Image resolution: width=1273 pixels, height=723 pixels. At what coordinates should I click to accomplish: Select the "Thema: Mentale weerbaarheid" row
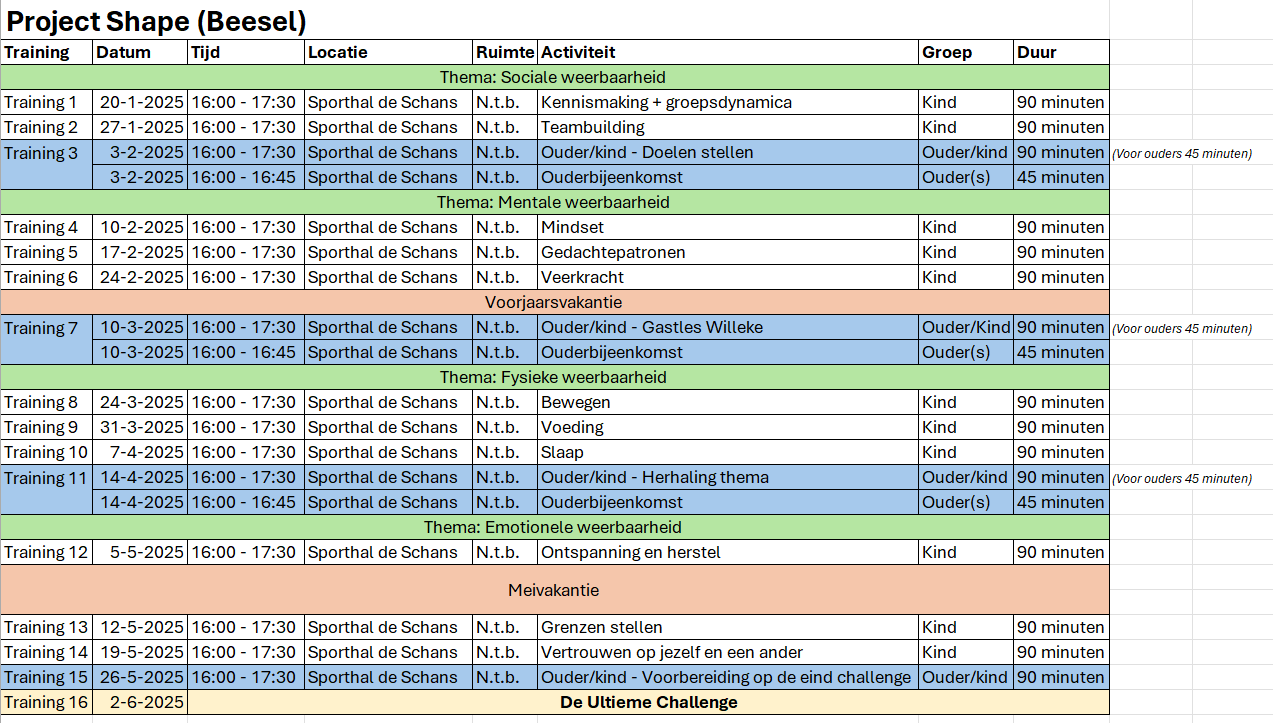(x=555, y=202)
